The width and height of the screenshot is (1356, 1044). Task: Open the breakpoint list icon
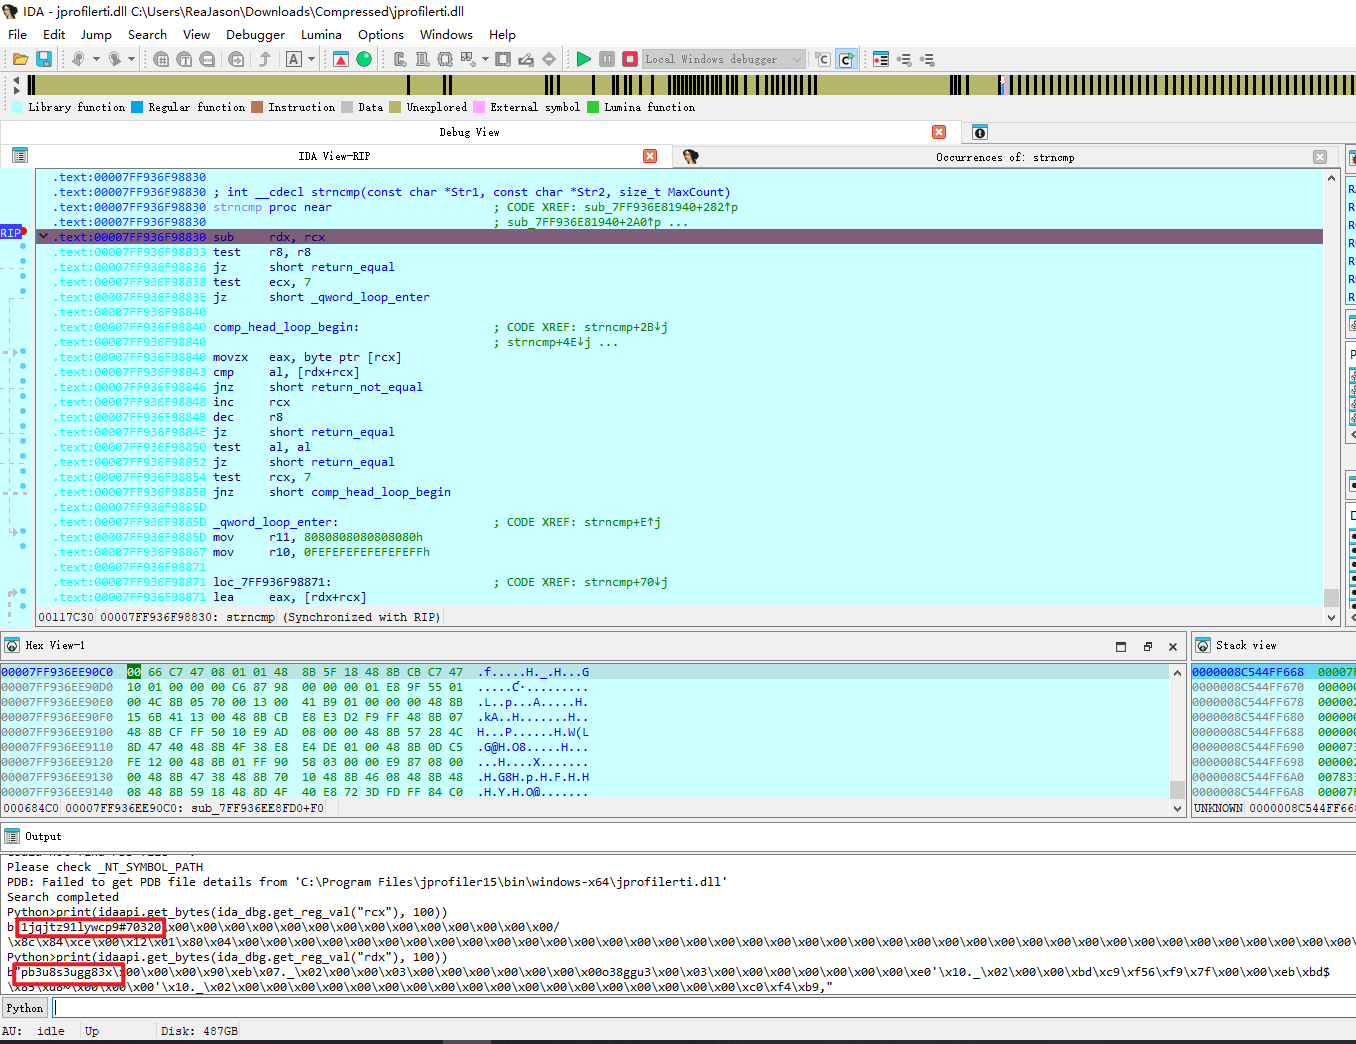[x=880, y=59]
